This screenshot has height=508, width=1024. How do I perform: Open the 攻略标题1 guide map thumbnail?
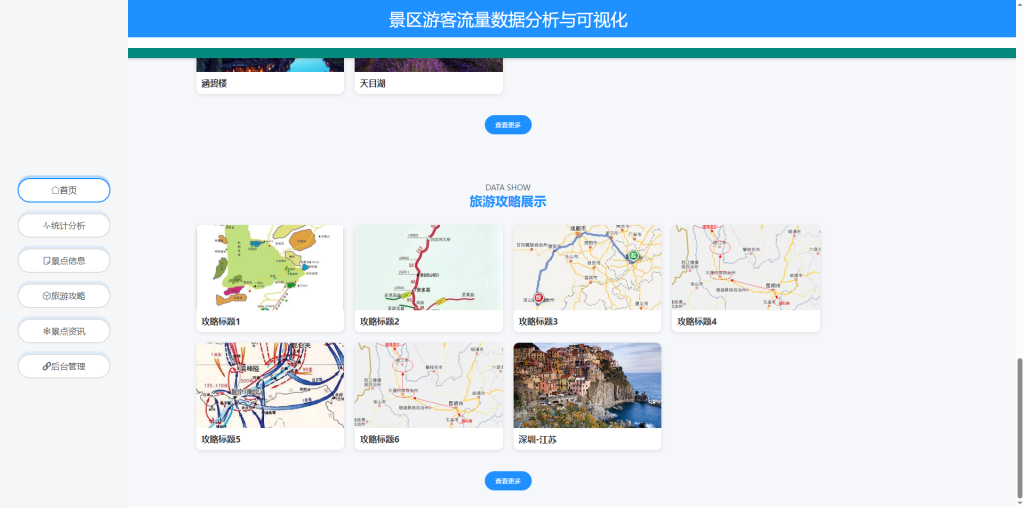point(270,267)
